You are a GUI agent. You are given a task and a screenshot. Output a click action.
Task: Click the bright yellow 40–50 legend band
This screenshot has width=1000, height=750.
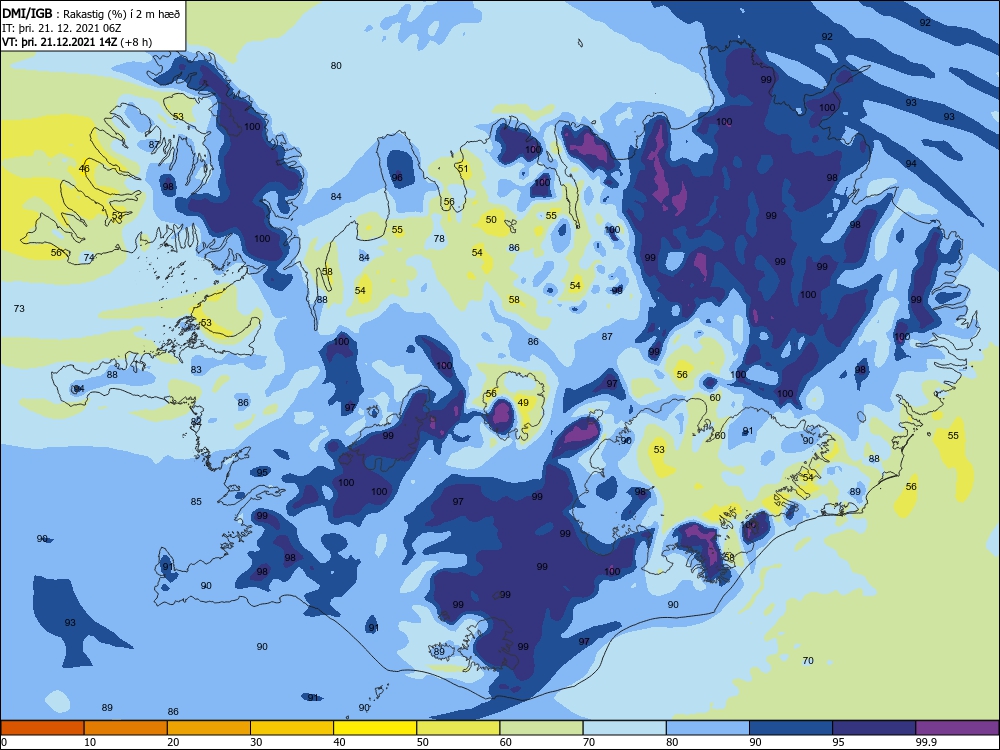(375, 728)
